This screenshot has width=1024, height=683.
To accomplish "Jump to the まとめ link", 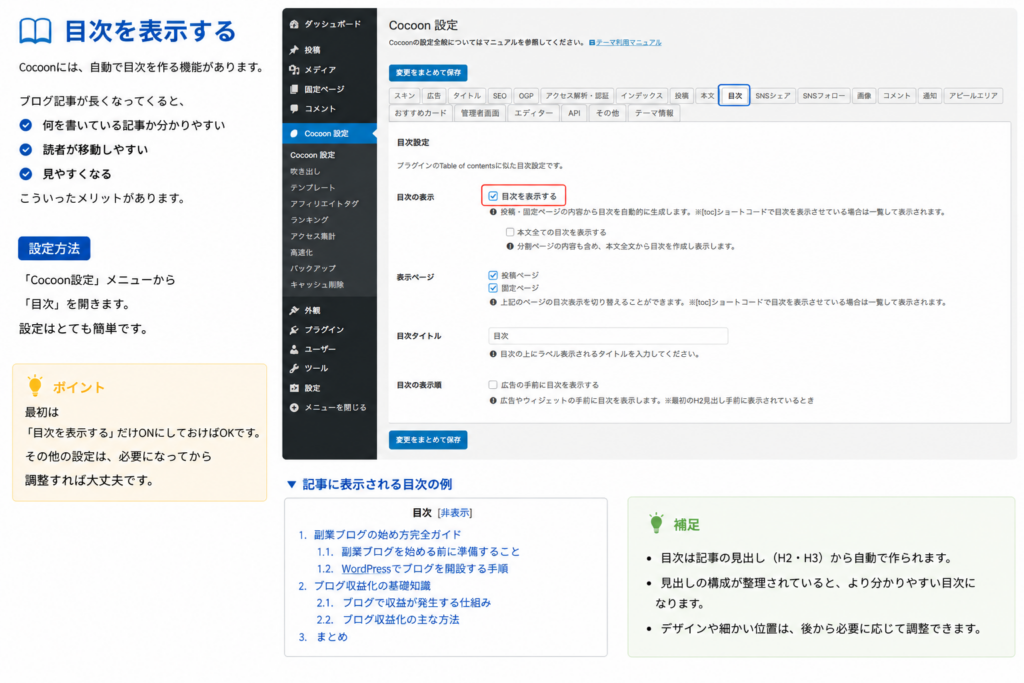I will pos(332,637).
